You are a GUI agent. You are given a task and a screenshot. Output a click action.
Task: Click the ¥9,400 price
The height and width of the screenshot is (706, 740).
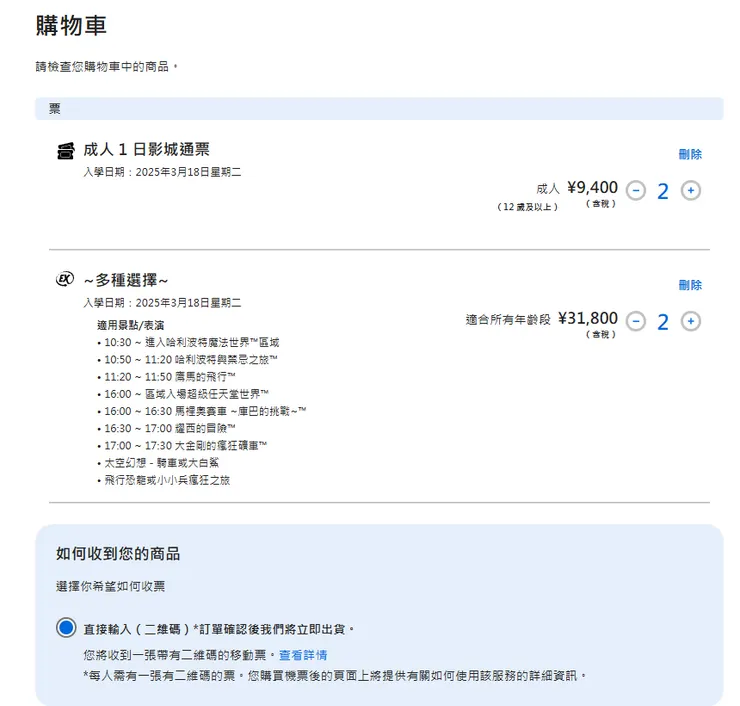click(592, 188)
